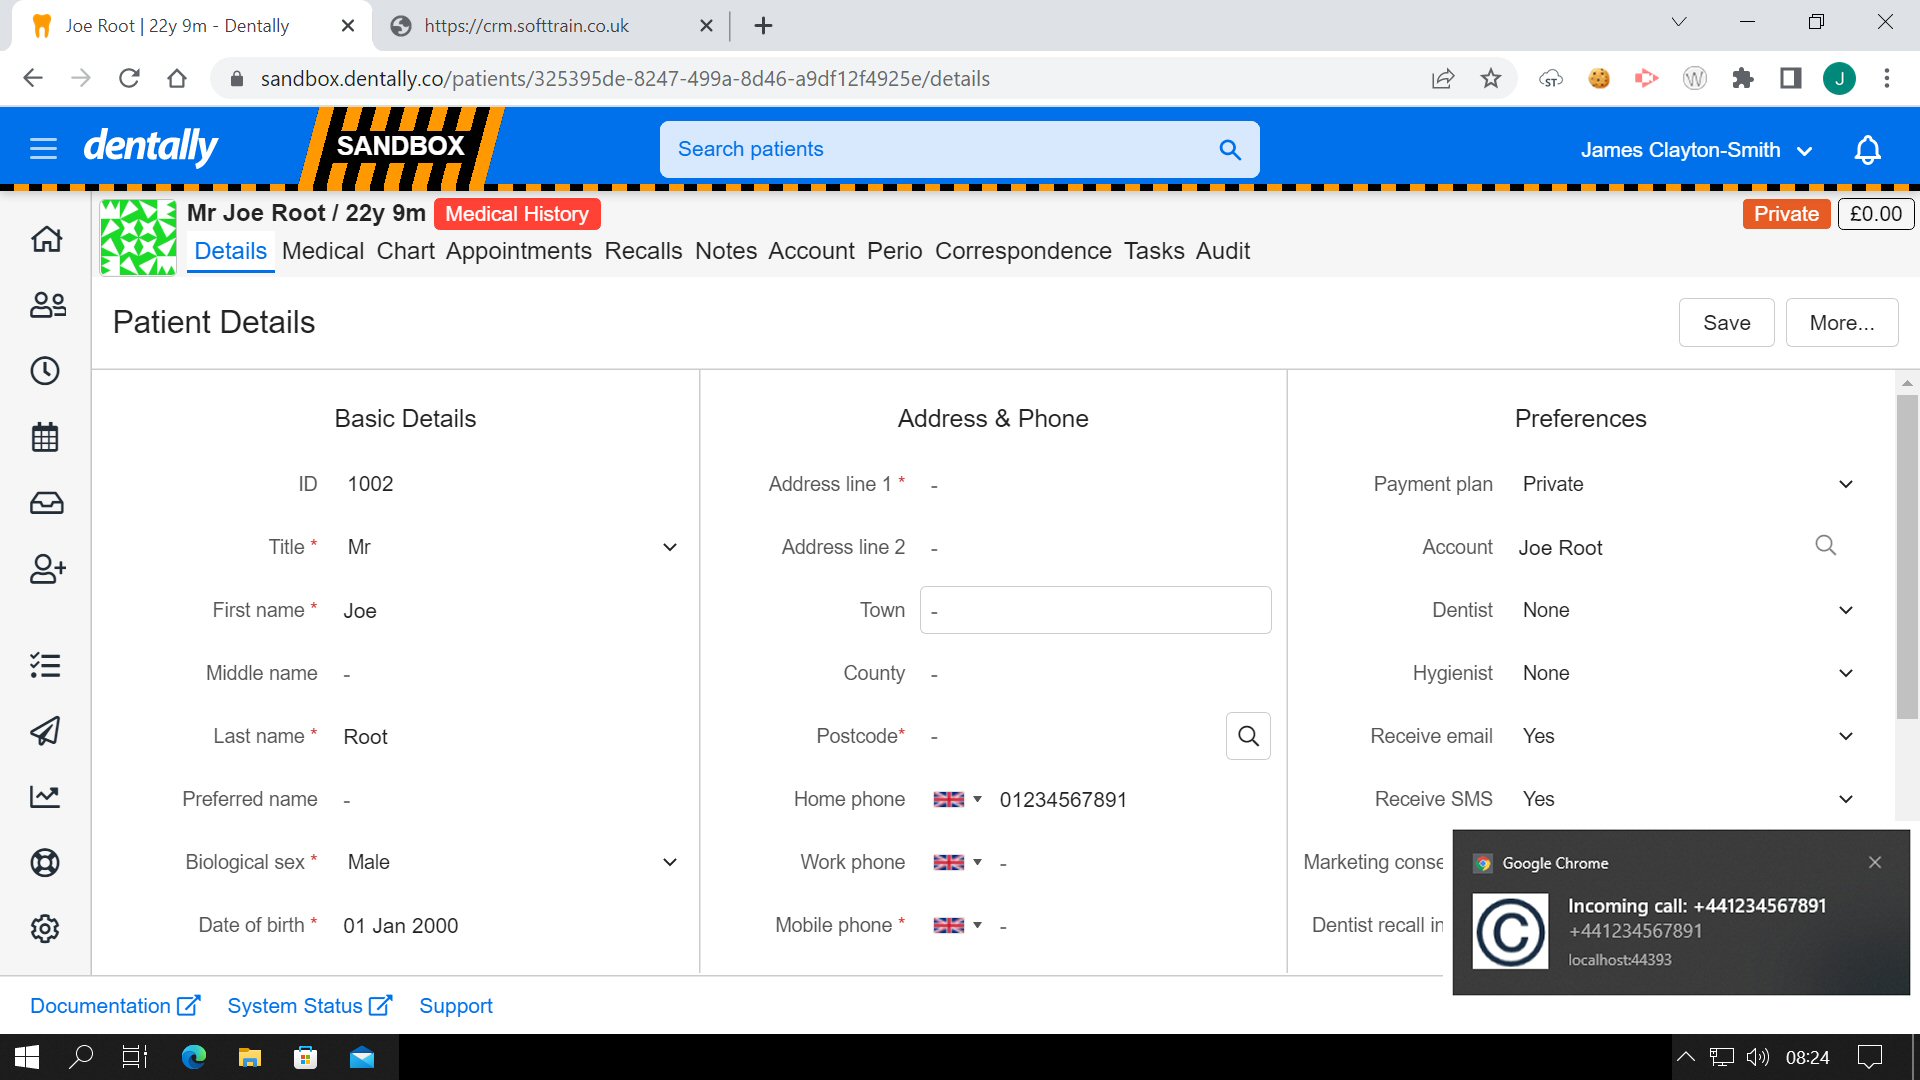Dismiss the incoming call notification

pos(1875,862)
